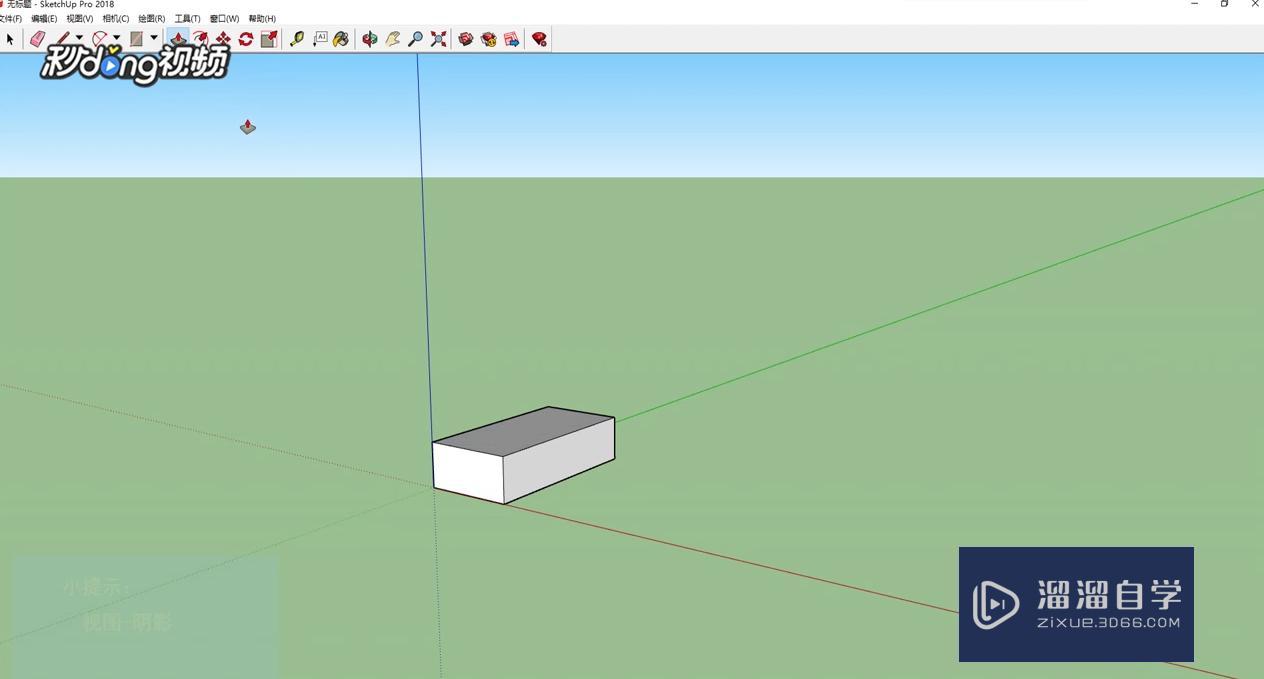Open the Extension Manager ruby icon
The image size is (1264, 679).
[x=539, y=39]
